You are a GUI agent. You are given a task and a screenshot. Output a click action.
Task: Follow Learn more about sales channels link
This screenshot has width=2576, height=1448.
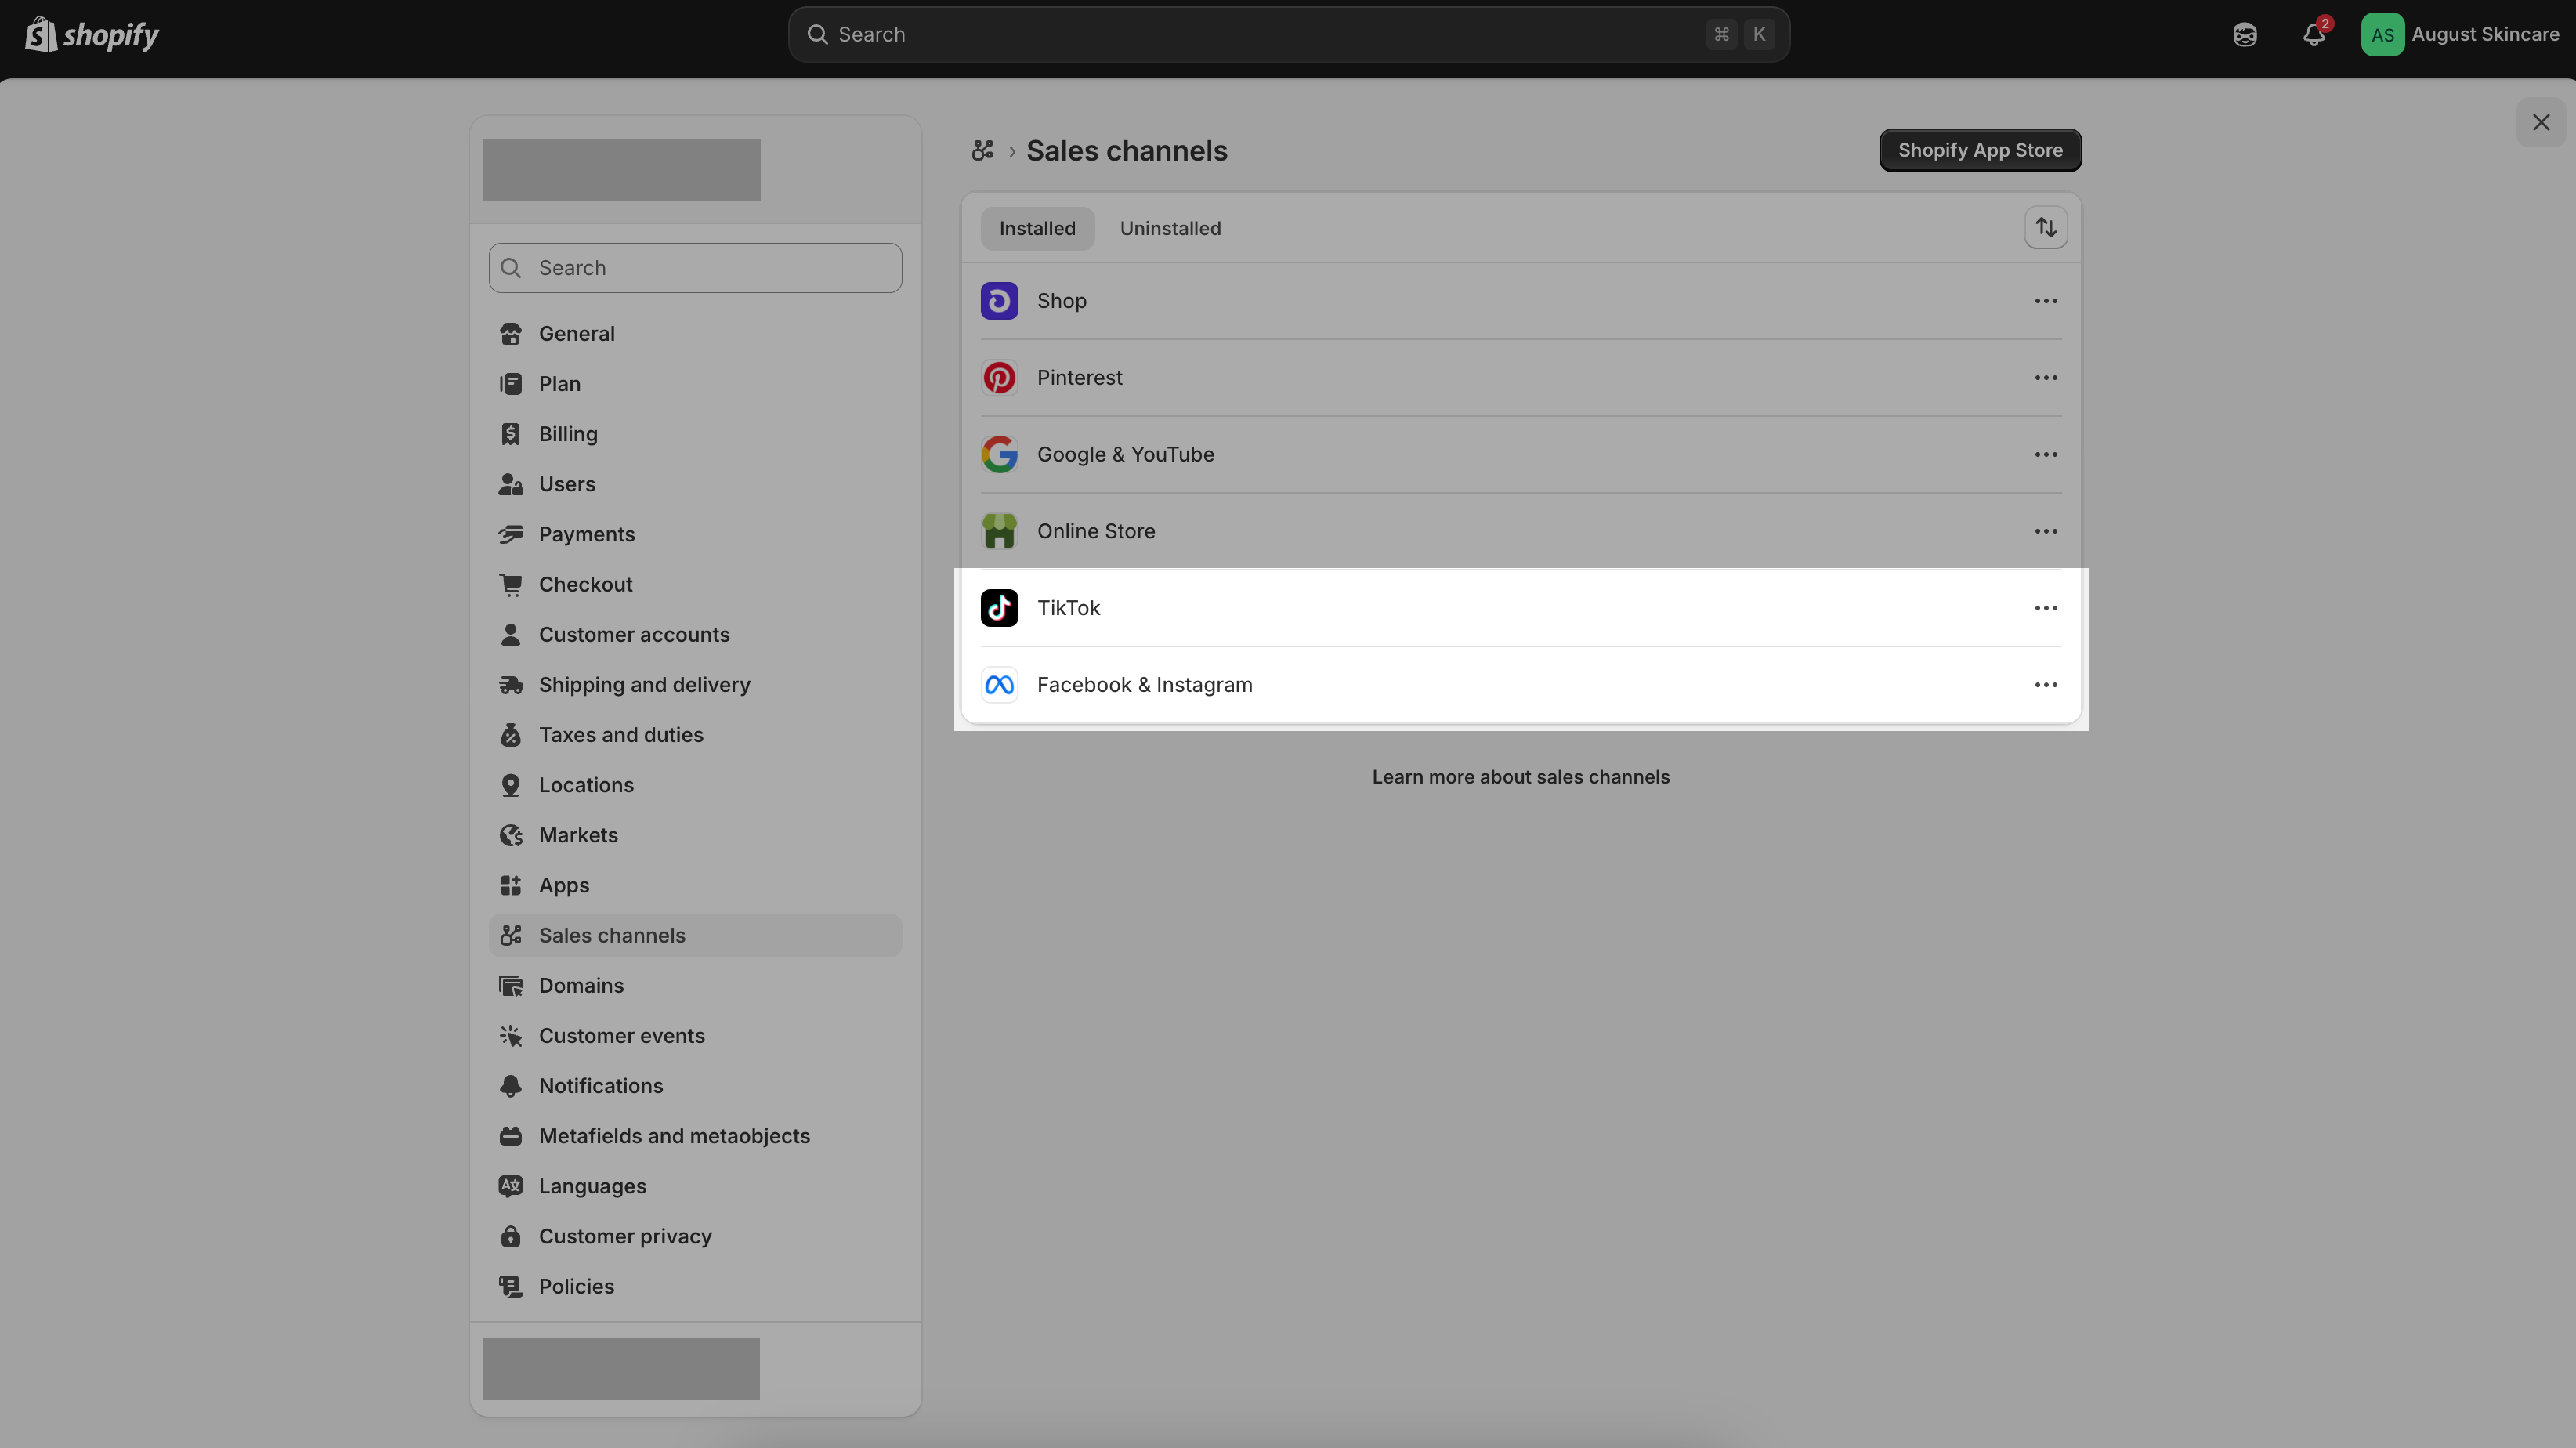(1520, 777)
